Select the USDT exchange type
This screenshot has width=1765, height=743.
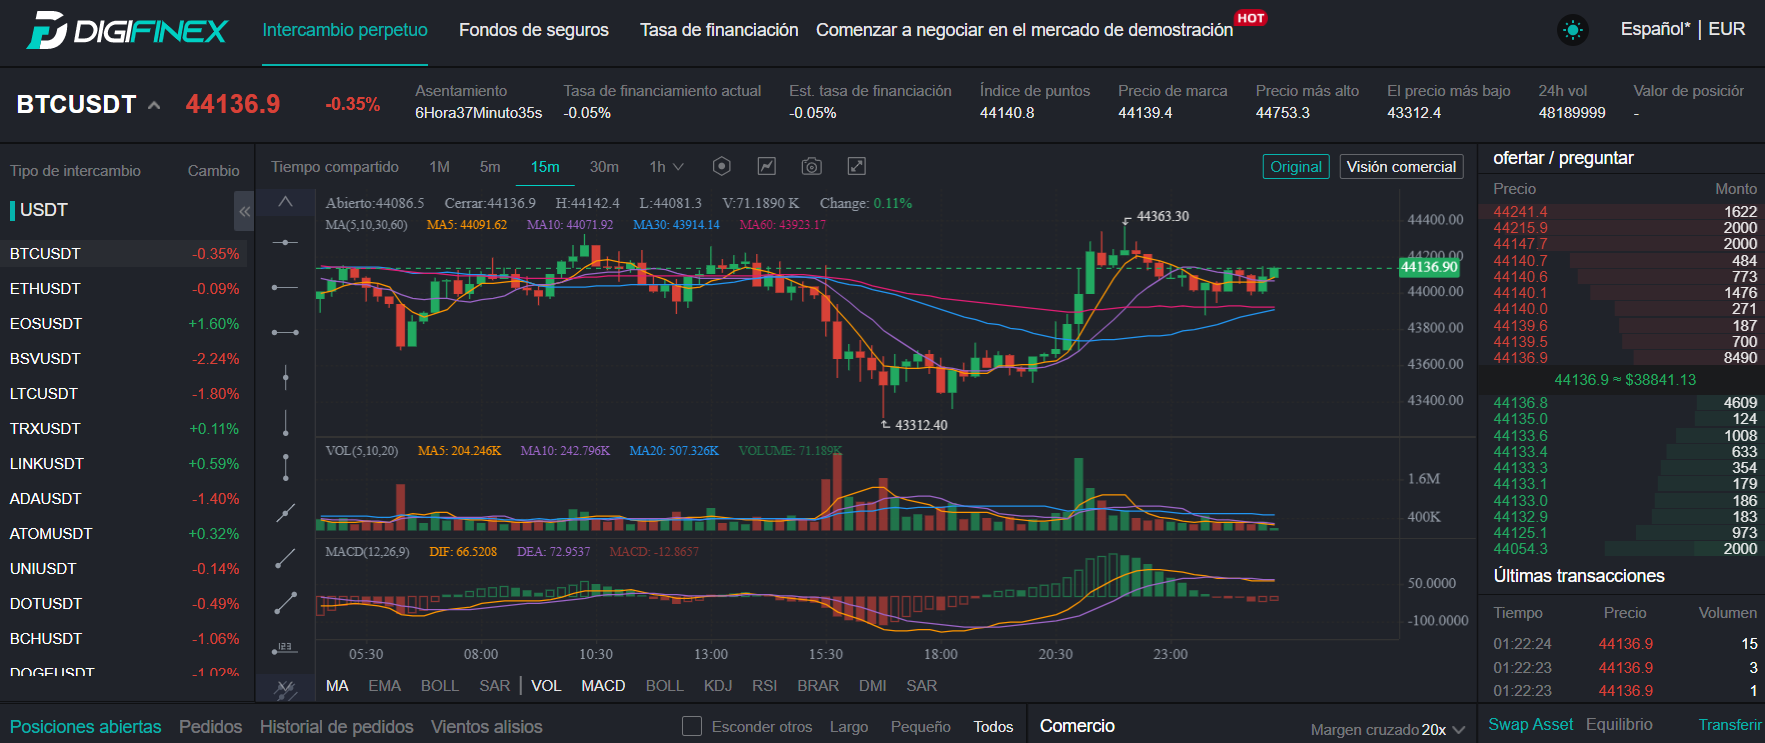(x=44, y=210)
